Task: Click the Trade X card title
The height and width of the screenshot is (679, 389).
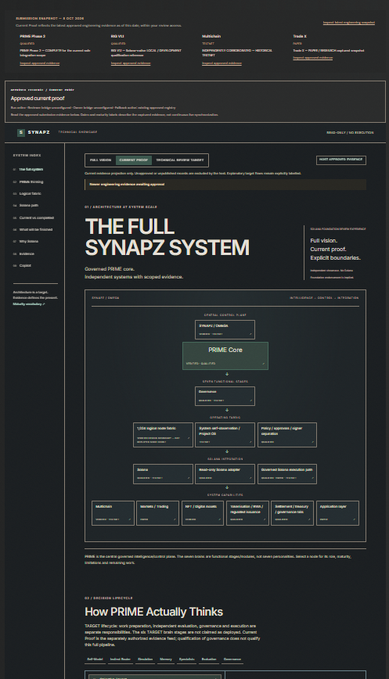Action: (300, 36)
